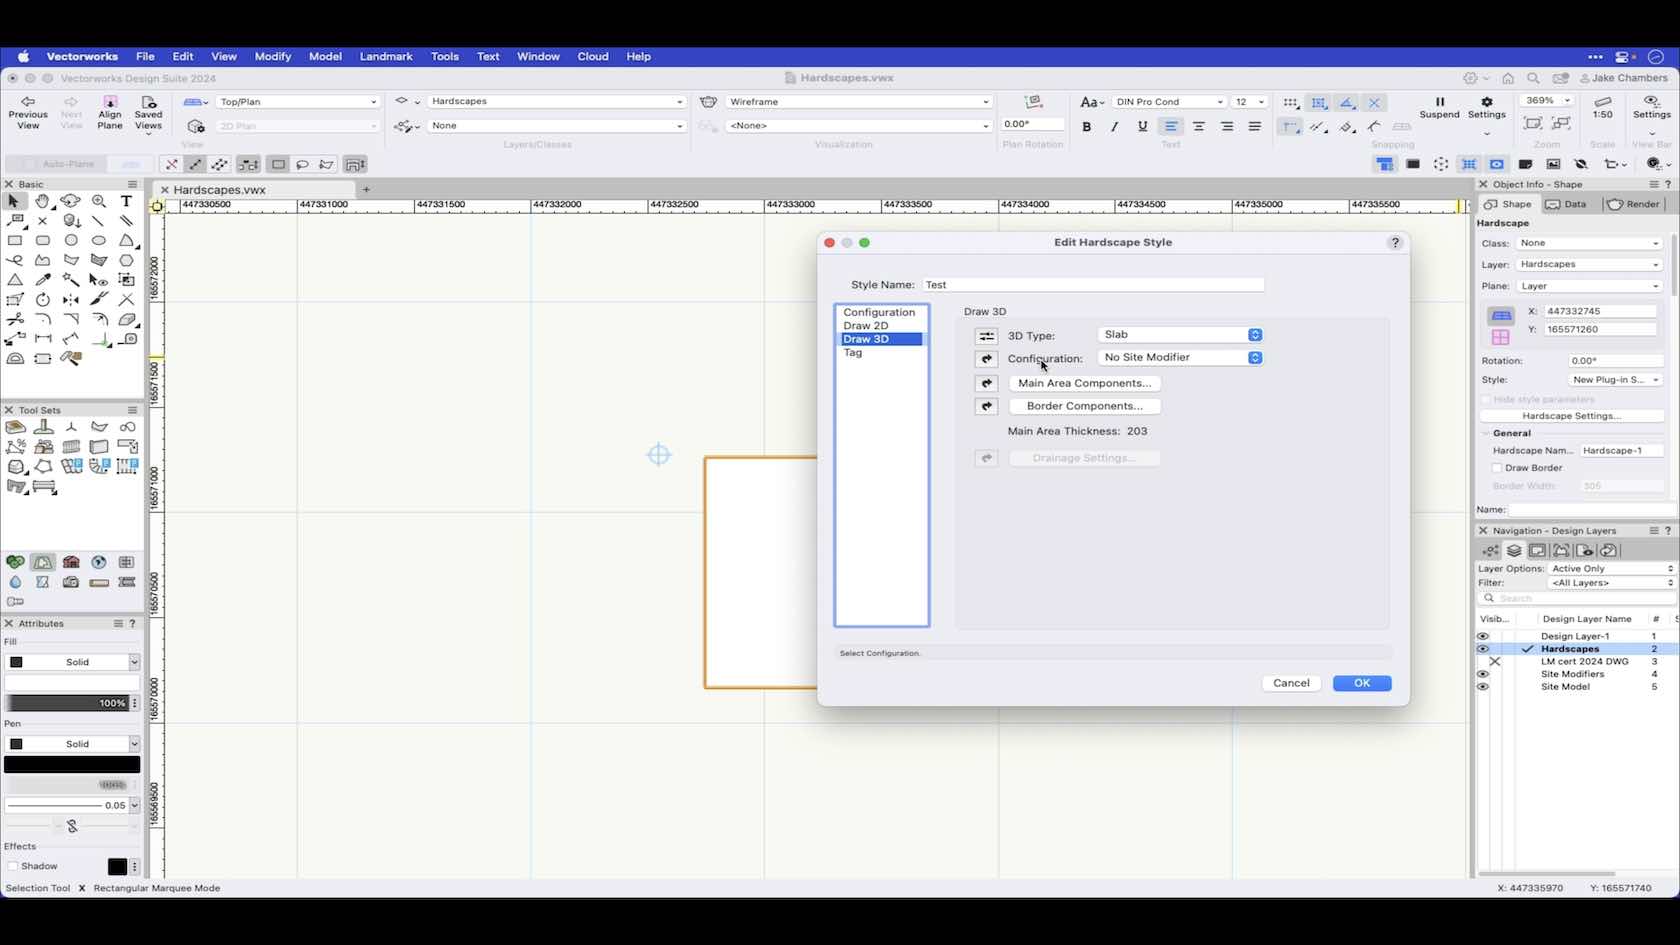Open Plane dropdown in Object Info
The height and width of the screenshot is (945, 1680).
(x=1589, y=286)
